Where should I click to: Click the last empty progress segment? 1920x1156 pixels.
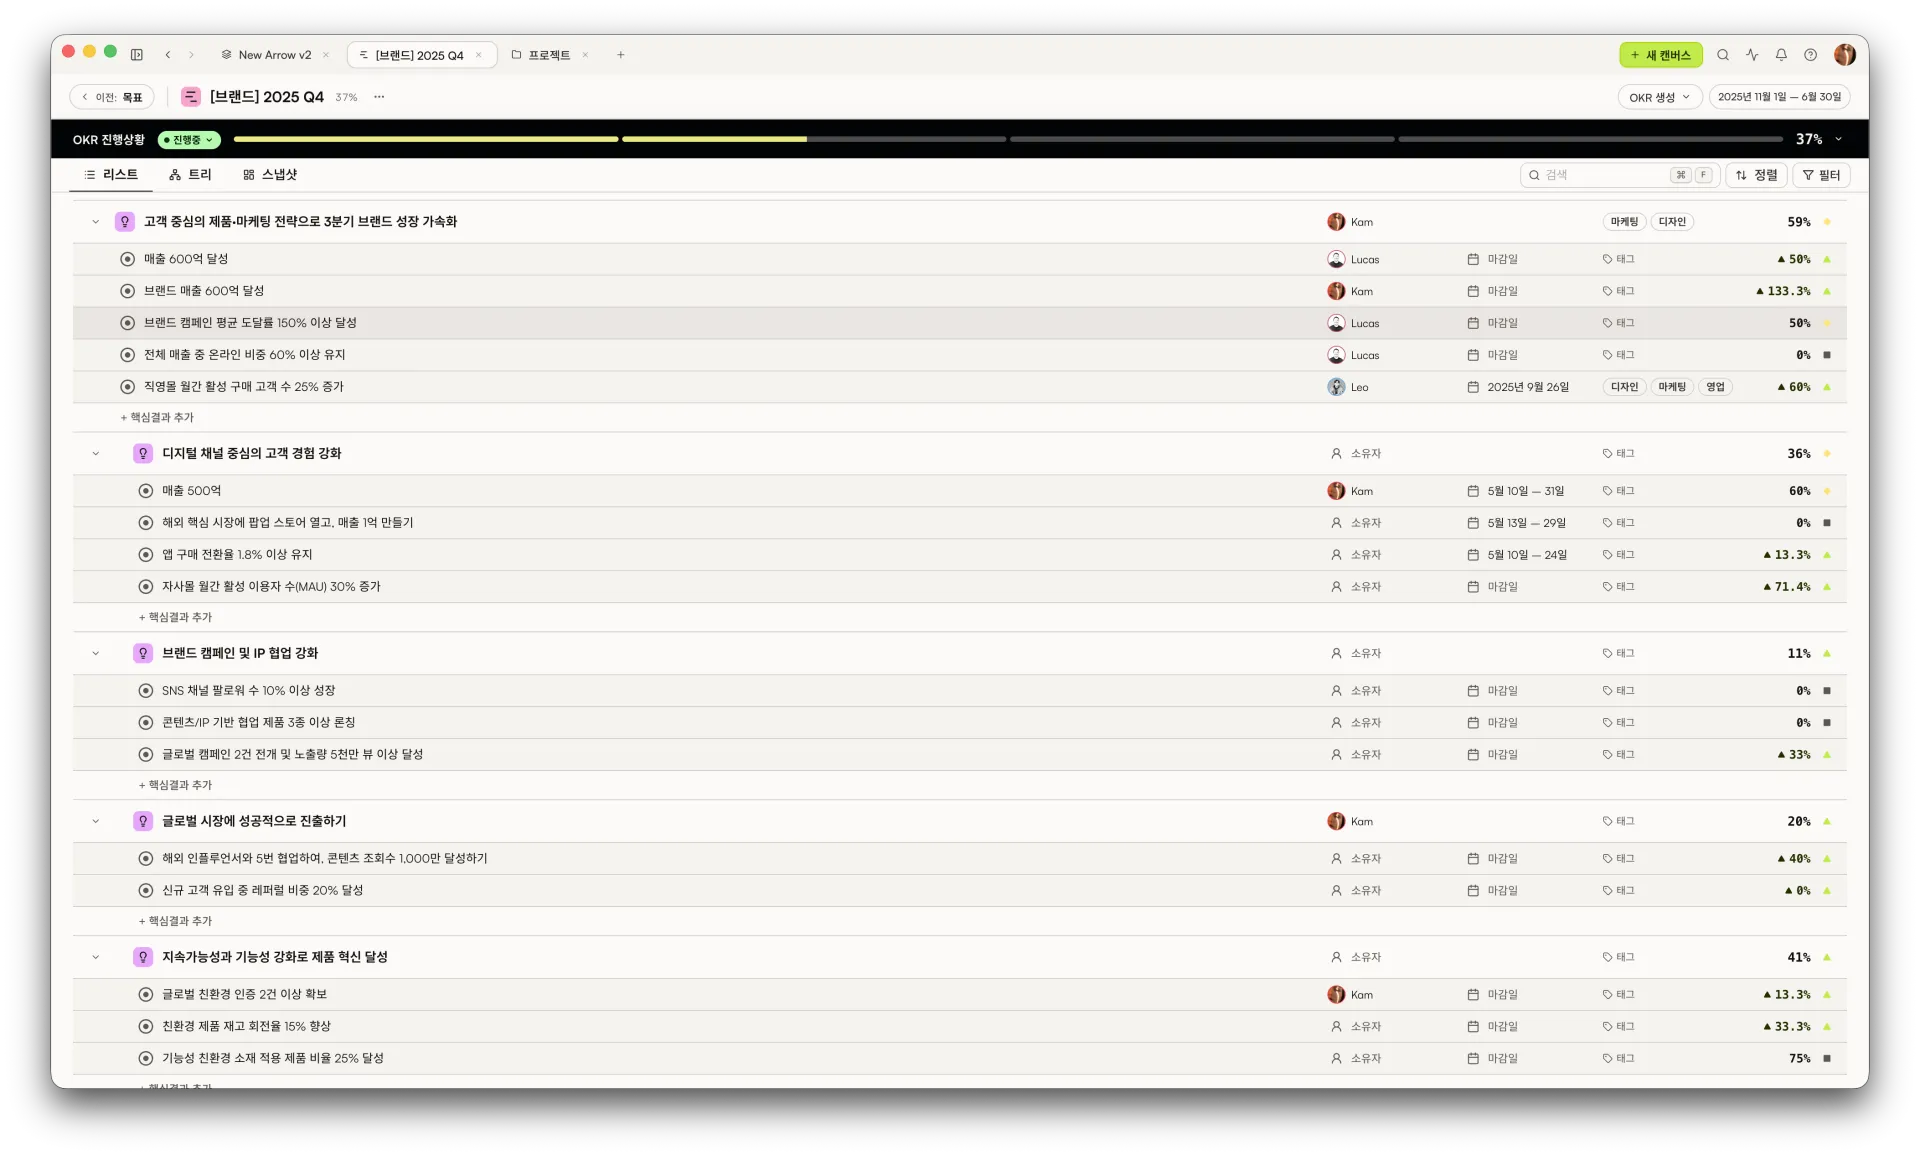pyautogui.click(x=1590, y=139)
